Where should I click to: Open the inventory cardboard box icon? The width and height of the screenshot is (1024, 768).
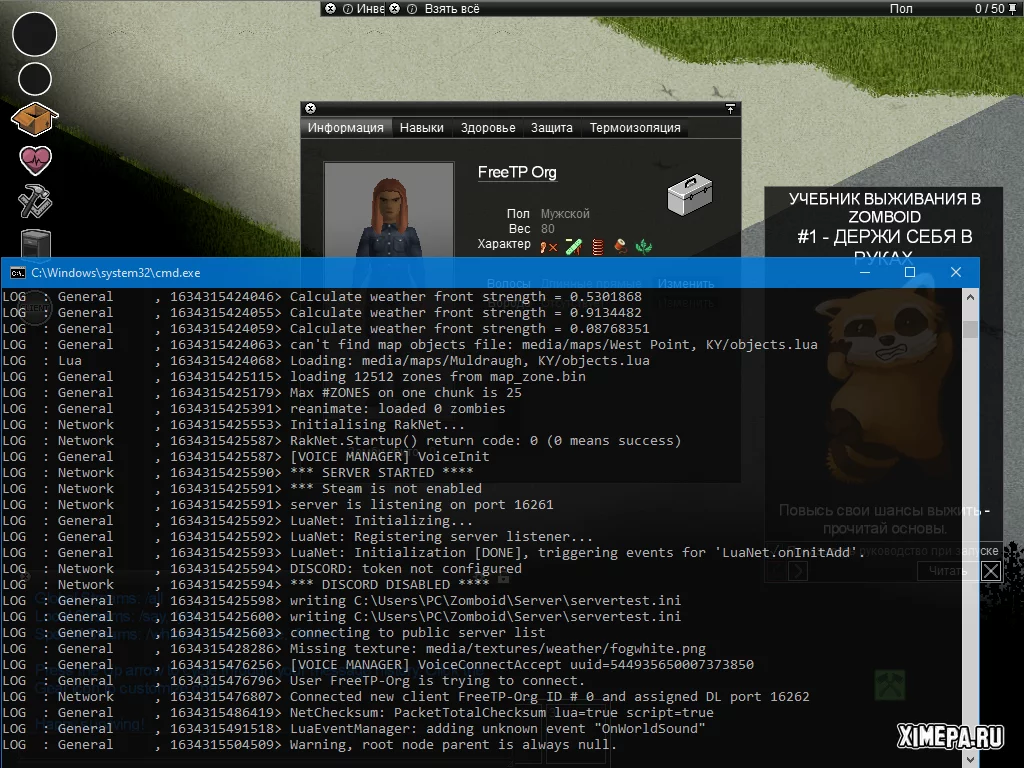34,120
